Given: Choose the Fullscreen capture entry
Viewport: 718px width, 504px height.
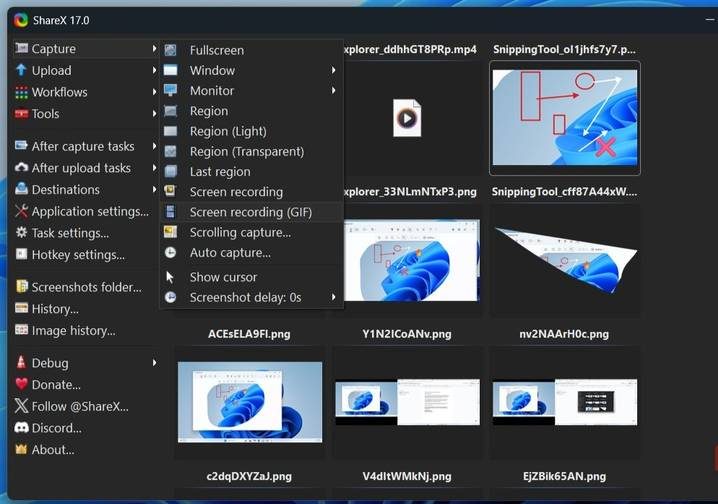Looking at the screenshot, I should click(x=251, y=50).
